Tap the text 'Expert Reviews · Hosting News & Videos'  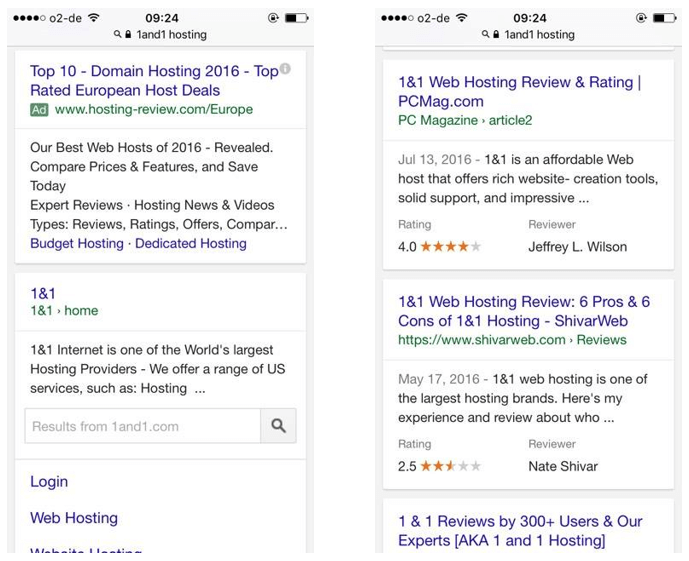(x=152, y=205)
